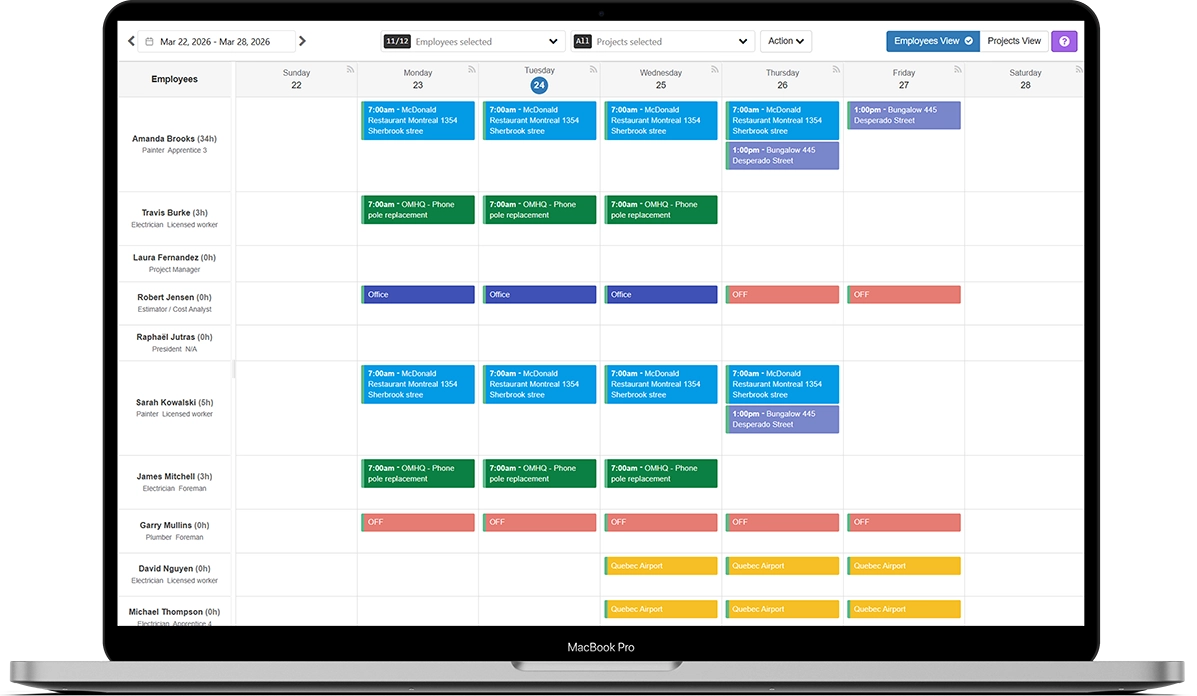The height and width of the screenshot is (696, 1197).
Task: Select employee Travis Burke
Action: tap(174, 218)
